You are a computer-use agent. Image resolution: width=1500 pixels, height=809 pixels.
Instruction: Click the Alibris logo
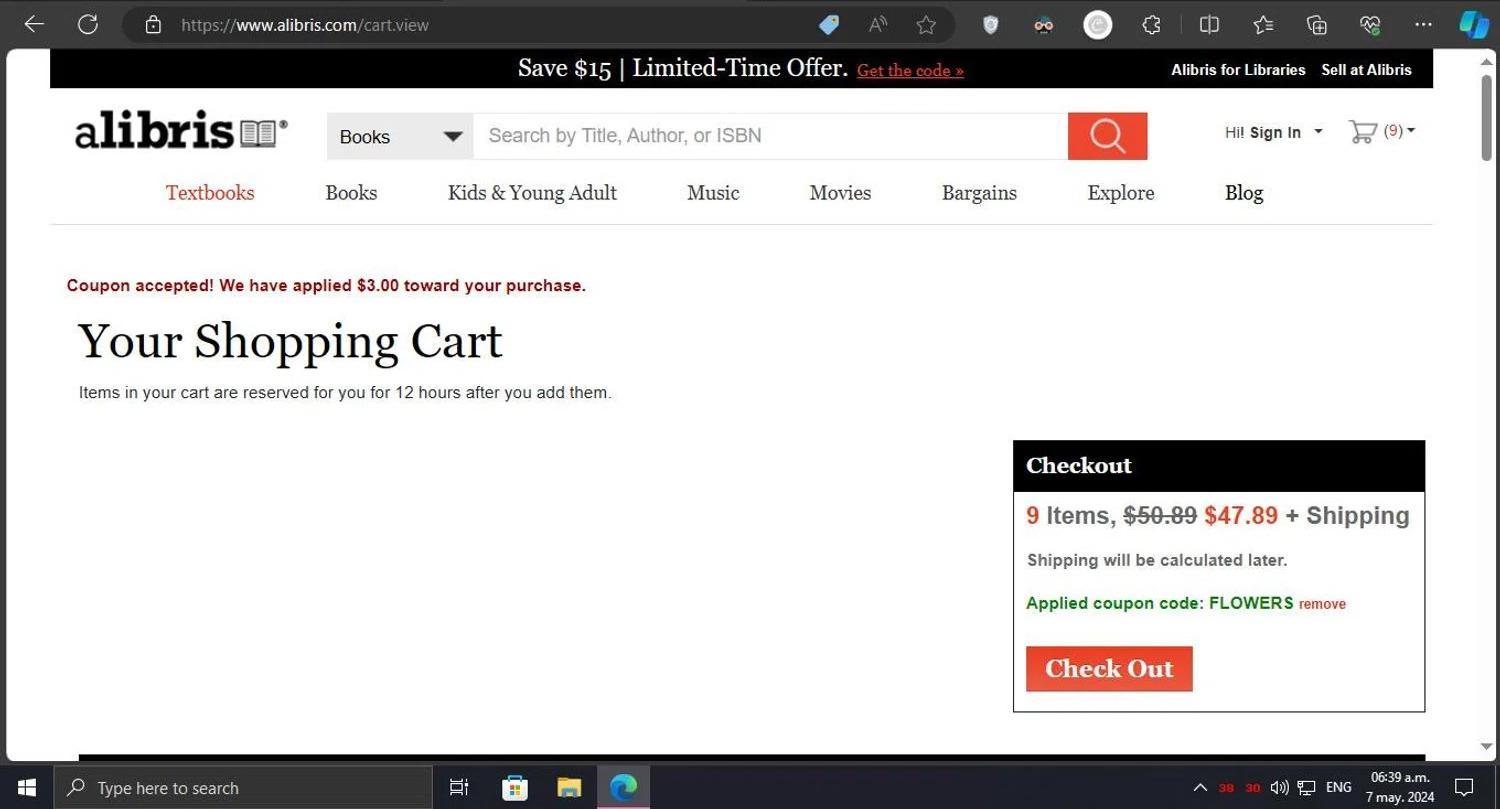[181, 131]
